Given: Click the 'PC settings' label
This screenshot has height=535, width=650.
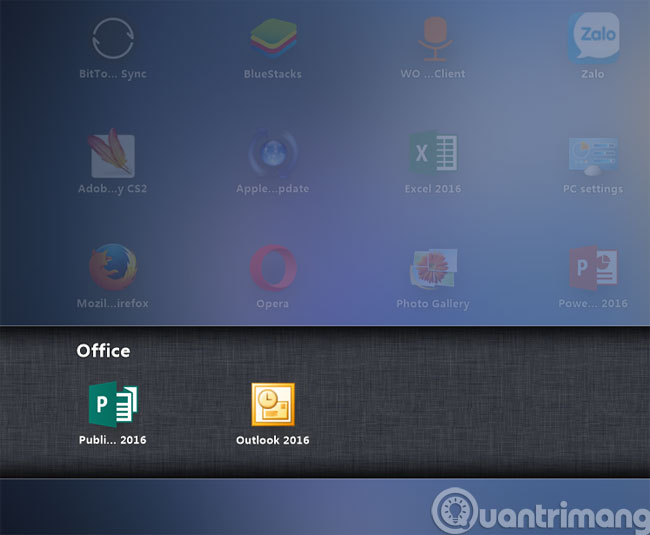Looking at the screenshot, I should [x=593, y=189].
